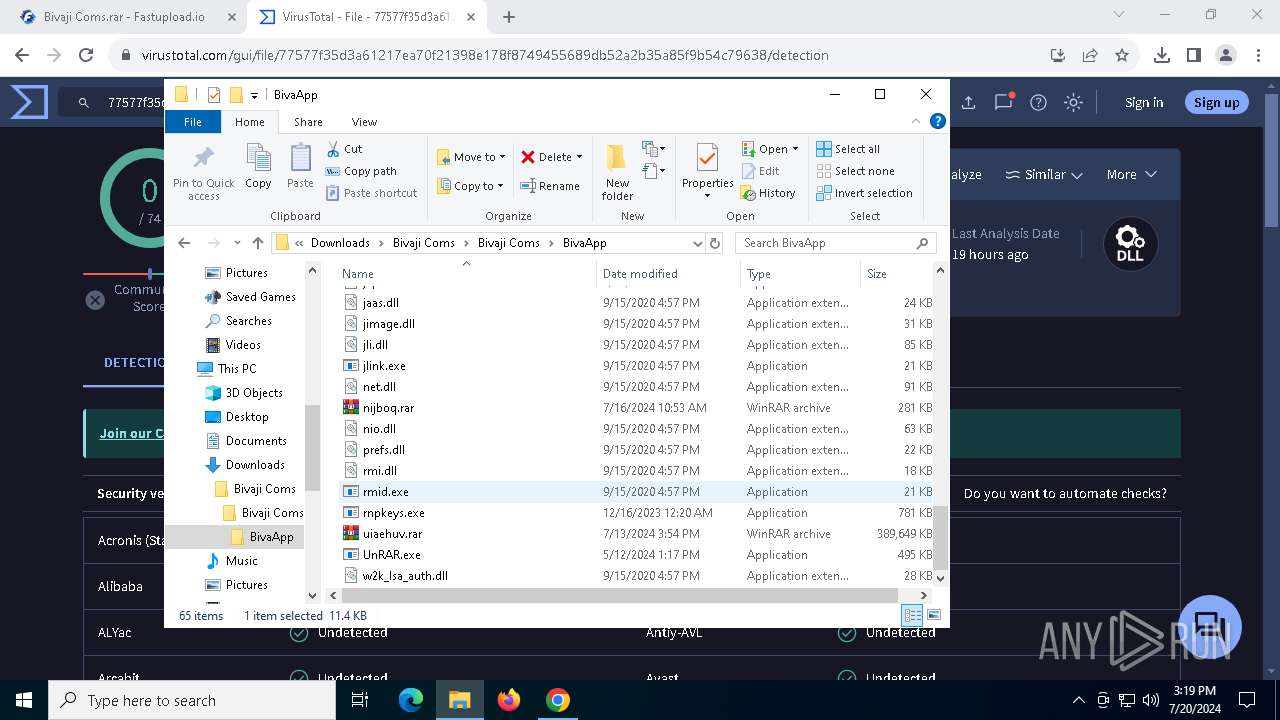Switch to the Share ribbon tab
Viewport: 1280px width, 720px height.
(x=308, y=122)
